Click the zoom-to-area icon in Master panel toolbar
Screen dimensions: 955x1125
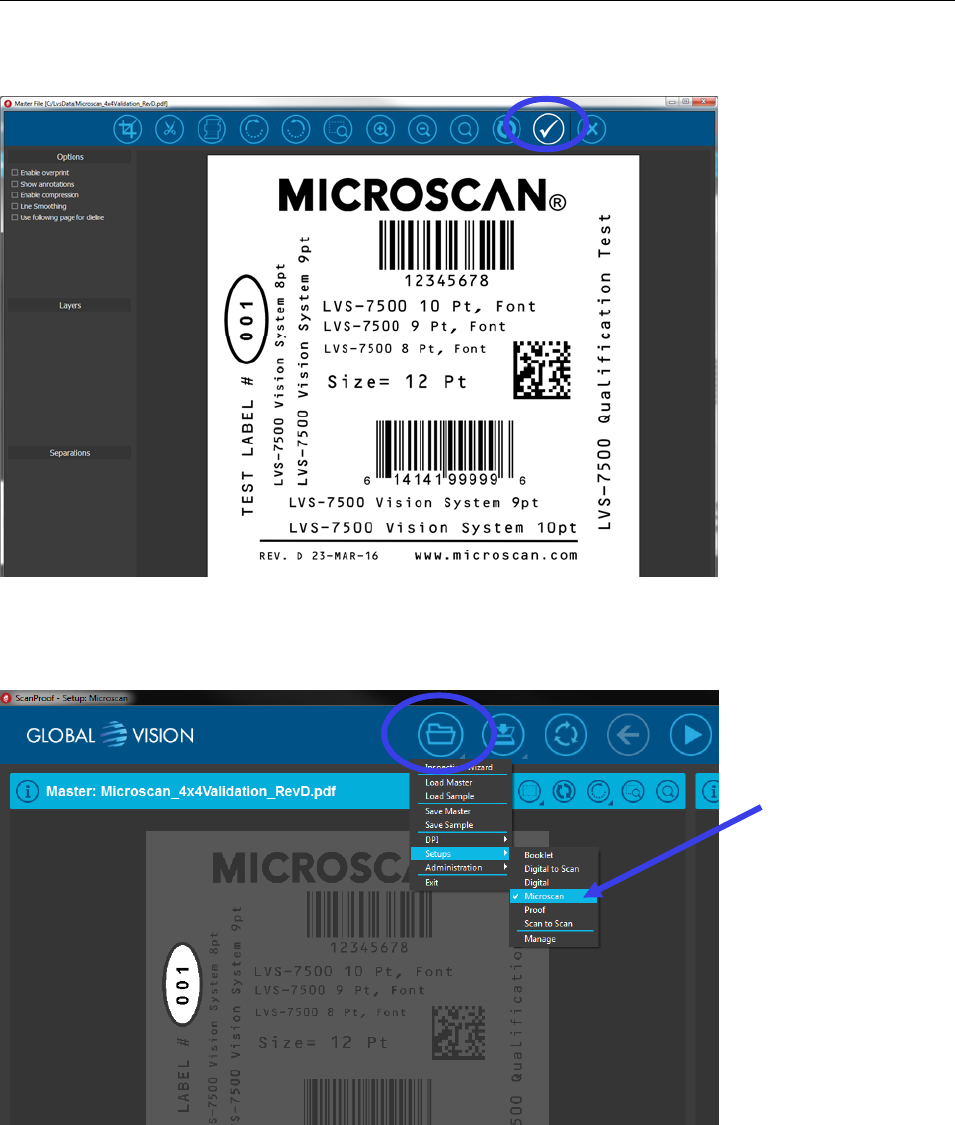click(x=633, y=791)
